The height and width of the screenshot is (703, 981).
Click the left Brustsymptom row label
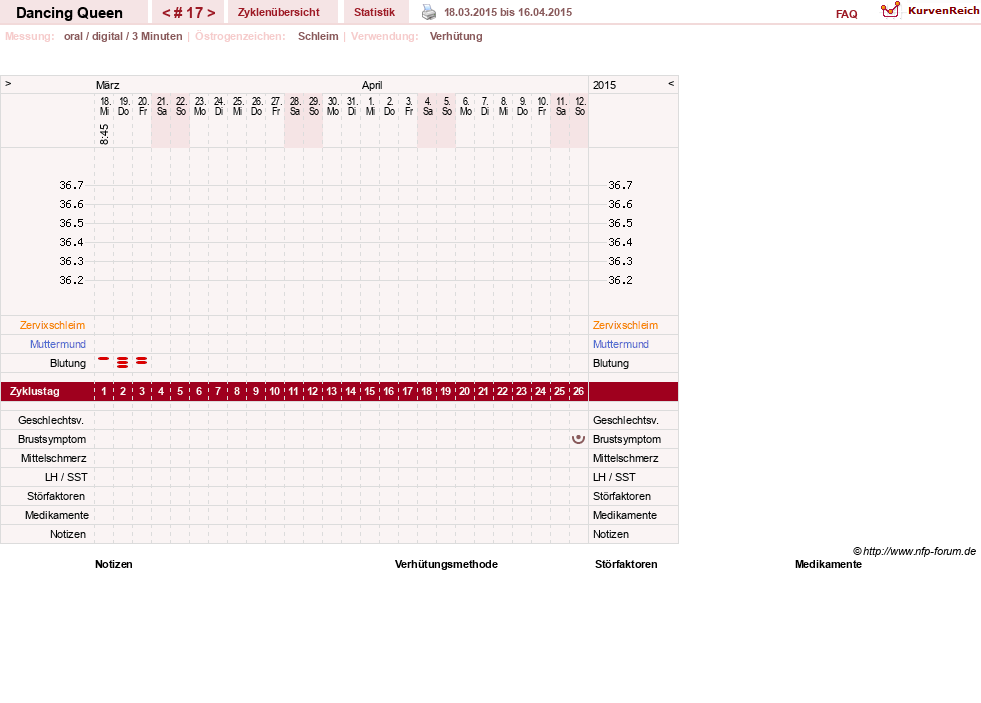point(52,439)
